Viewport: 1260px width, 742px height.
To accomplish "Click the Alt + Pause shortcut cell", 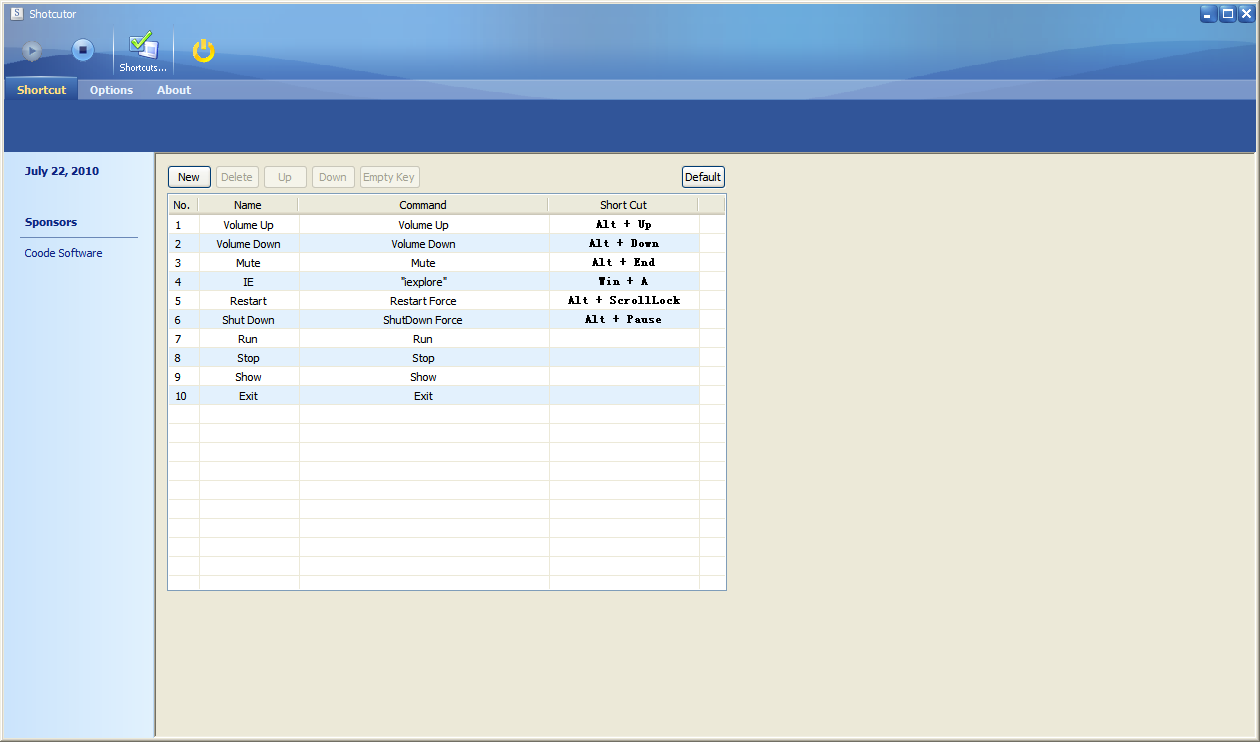I will tap(624, 320).
